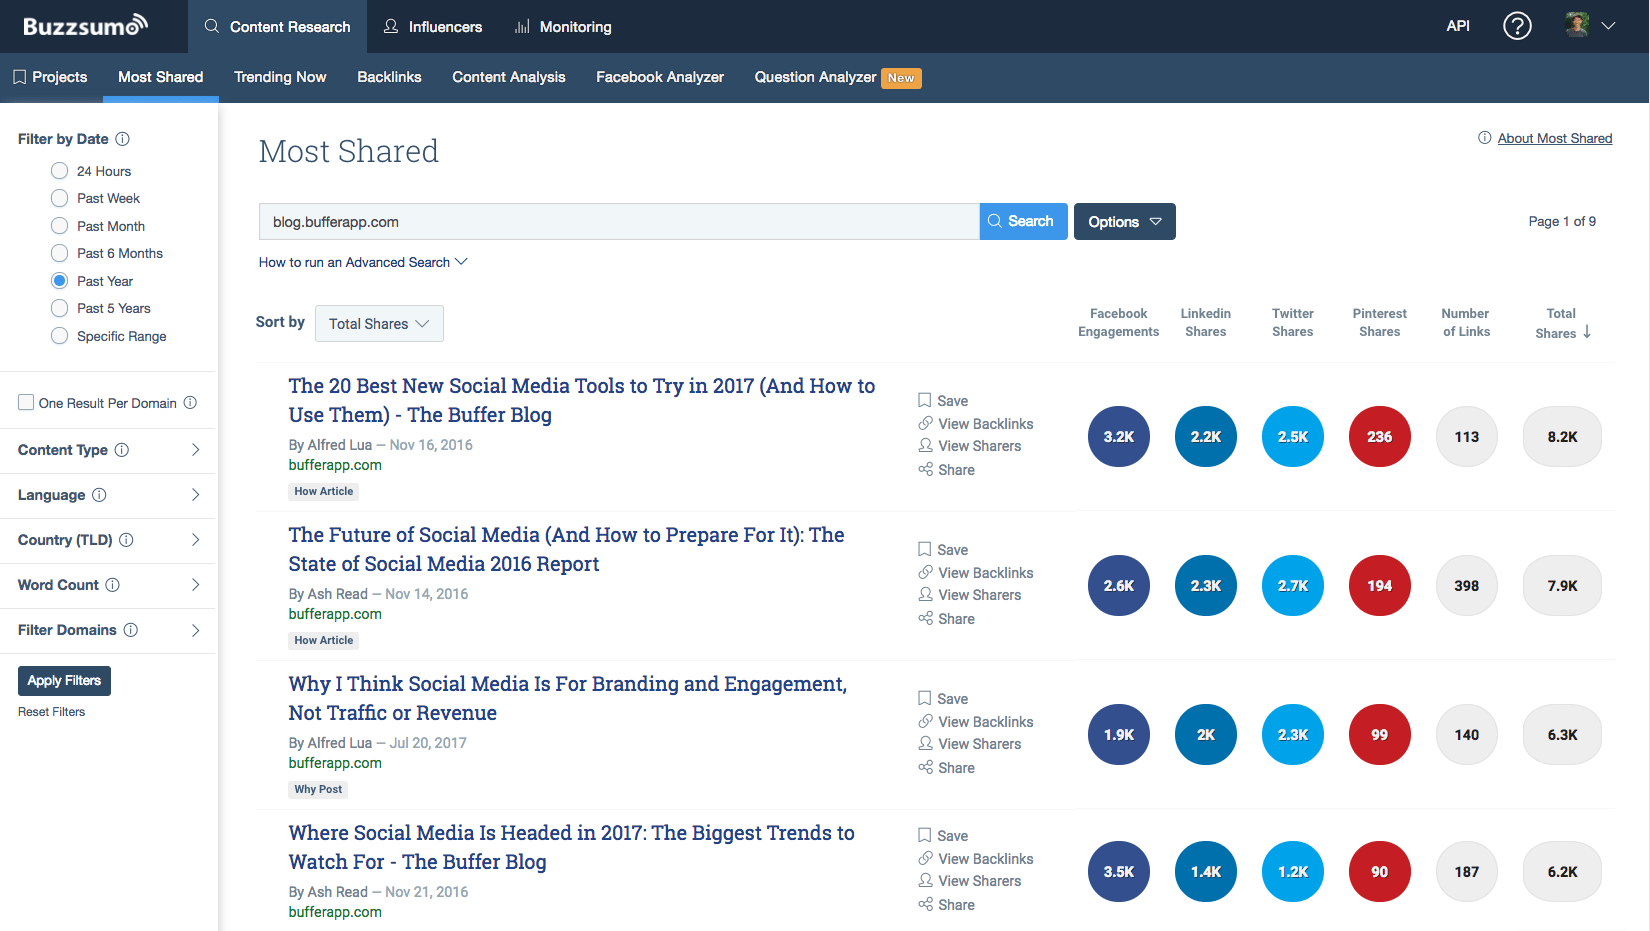
Task: Open the Question Analyzer tab
Action: [x=815, y=77]
